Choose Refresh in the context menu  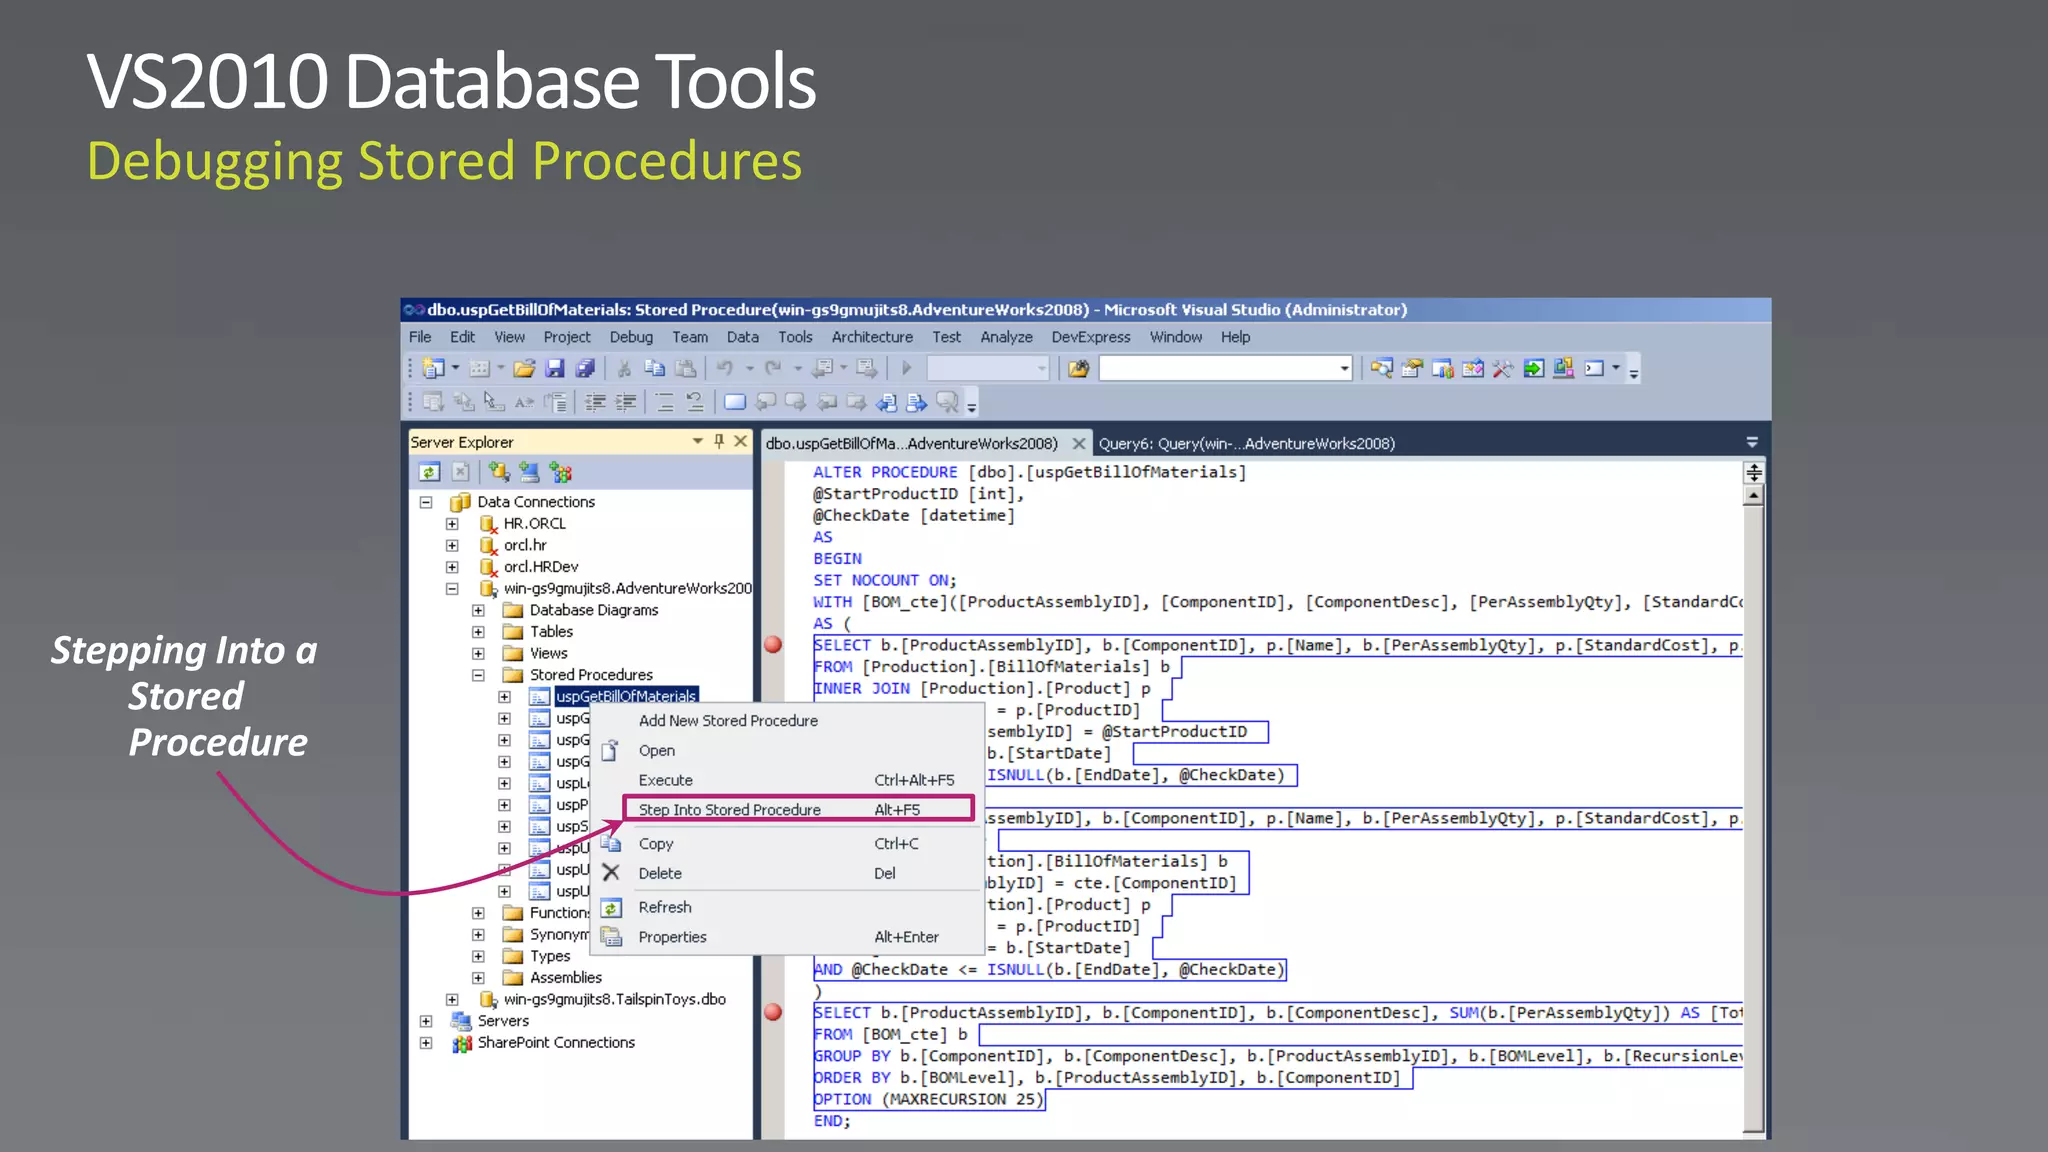786,907
